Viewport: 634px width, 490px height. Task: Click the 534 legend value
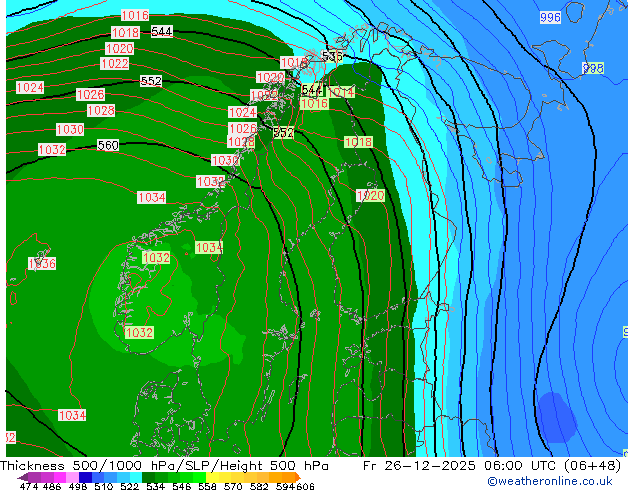(x=155, y=486)
